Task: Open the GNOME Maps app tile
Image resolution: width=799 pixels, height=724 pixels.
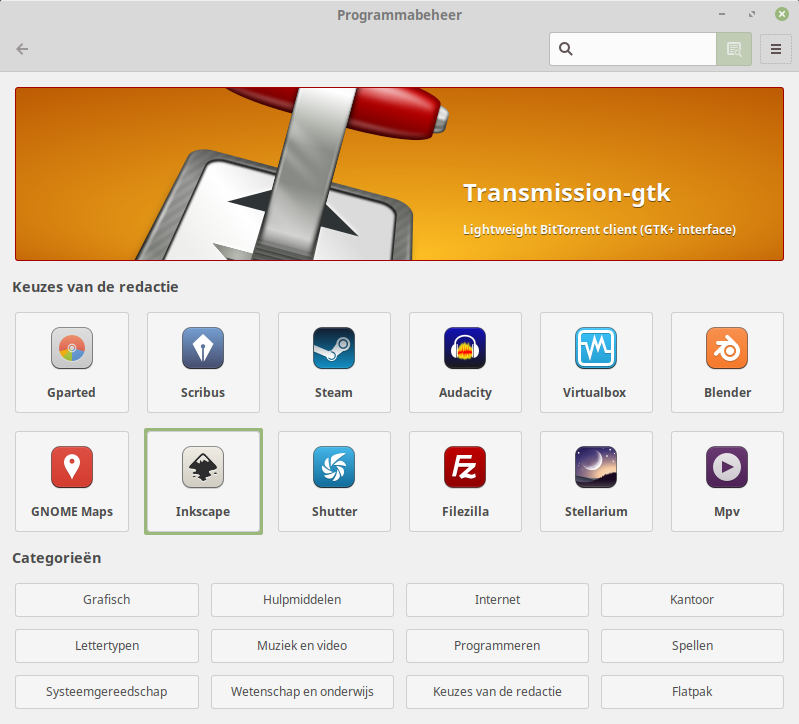Action: pos(72,481)
